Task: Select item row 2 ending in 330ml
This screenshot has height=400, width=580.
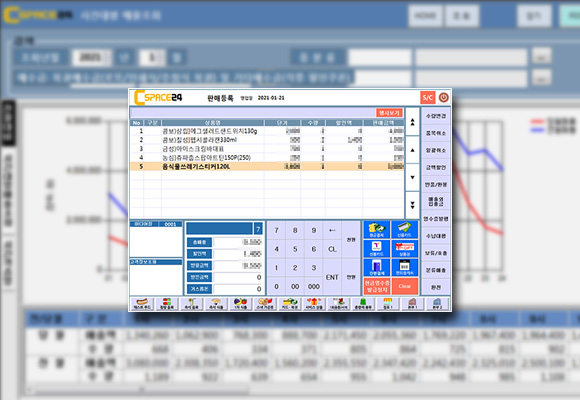Action: [x=267, y=140]
